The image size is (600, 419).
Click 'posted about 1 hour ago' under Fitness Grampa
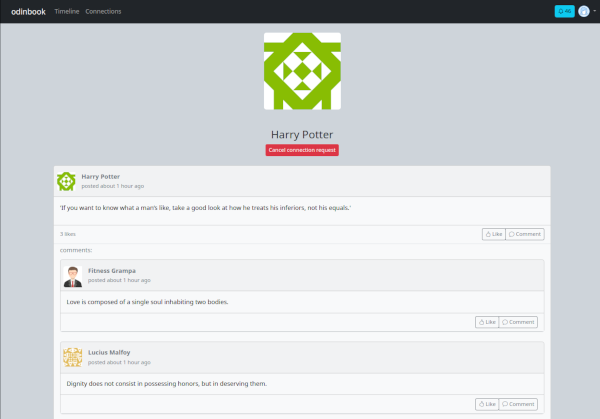(119, 280)
